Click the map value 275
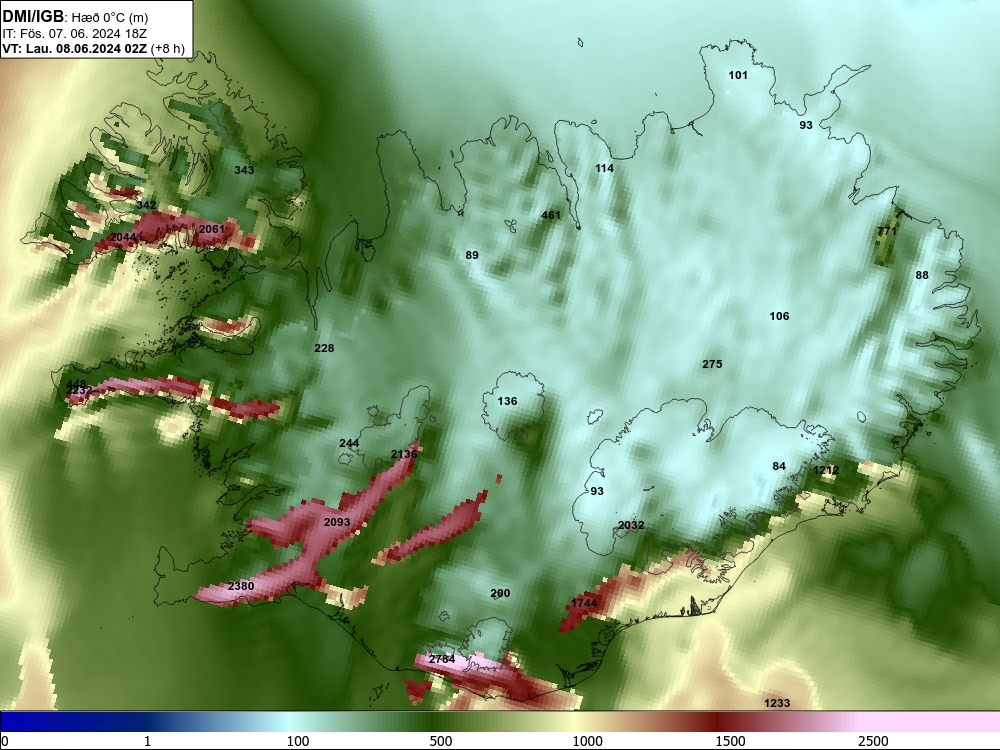The image size is (1000, 750). 712,364
